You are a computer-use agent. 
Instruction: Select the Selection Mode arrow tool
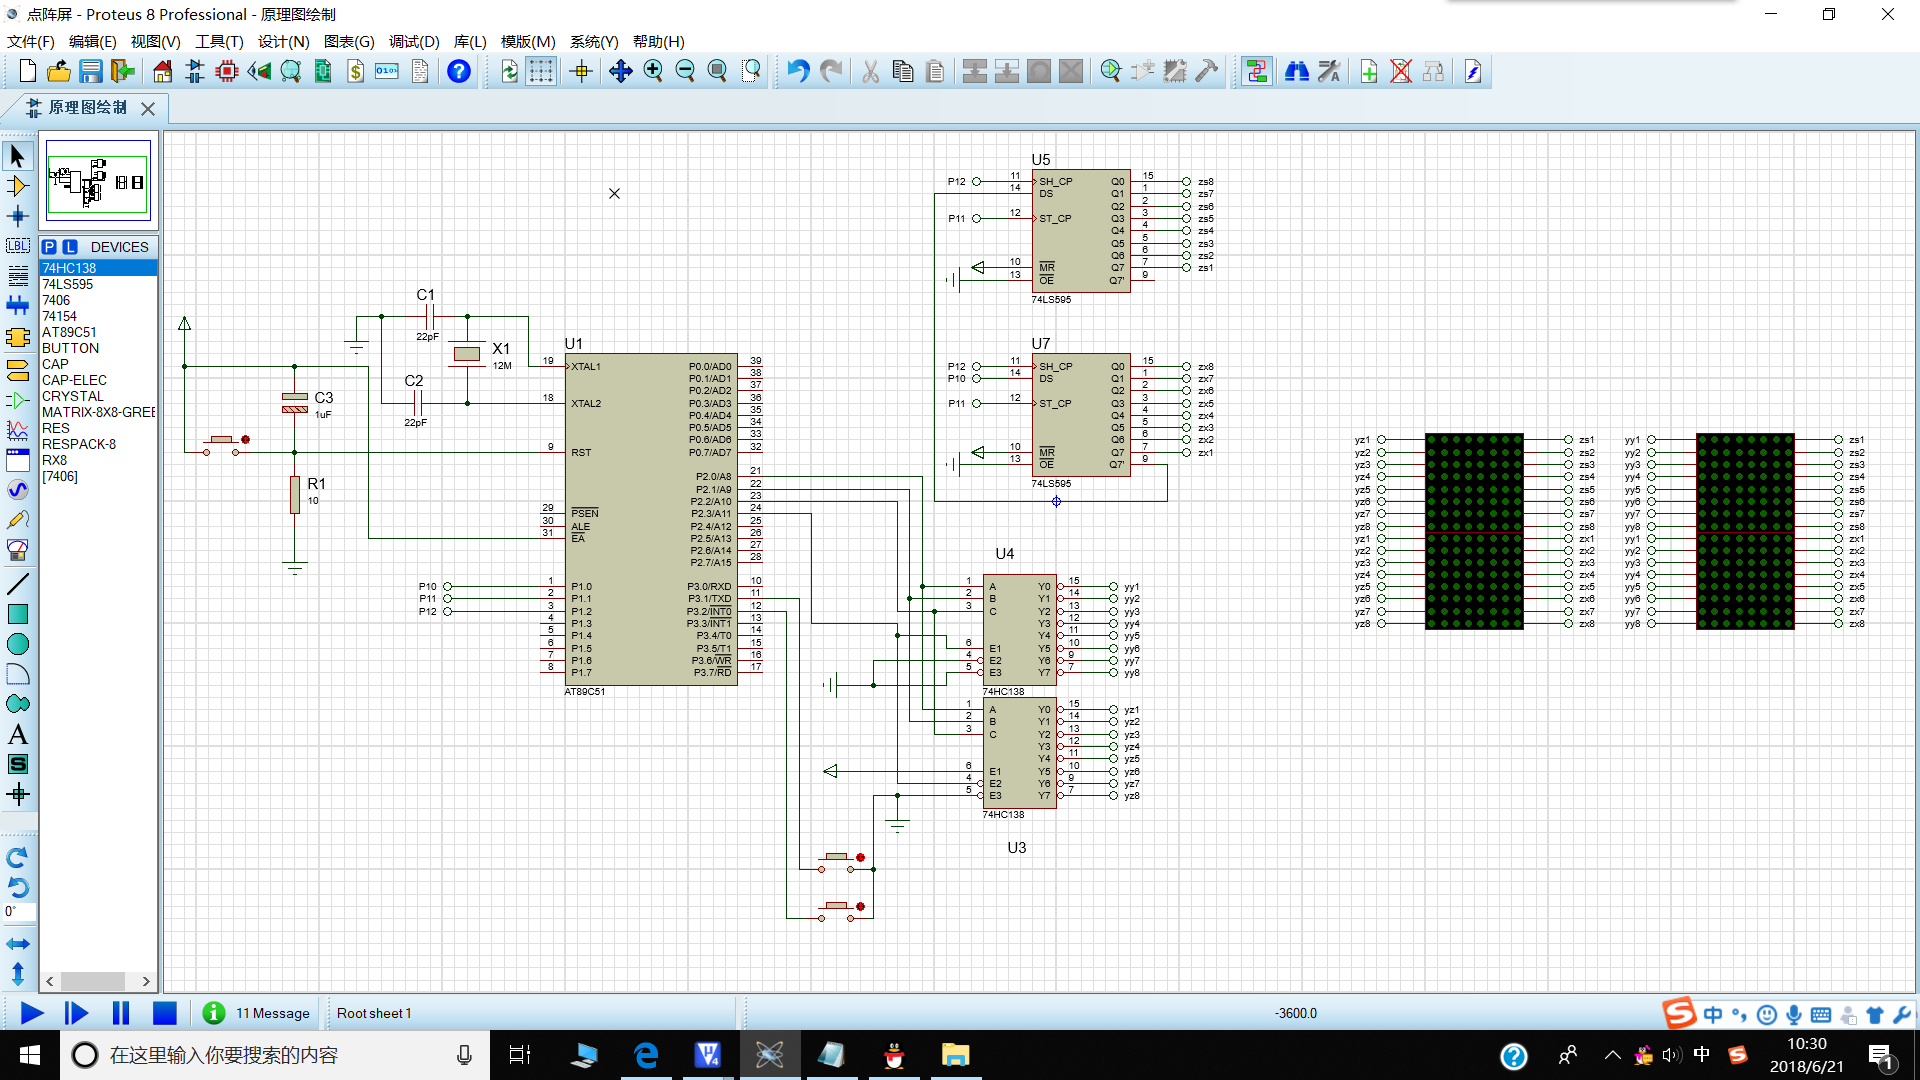[18, 156]
